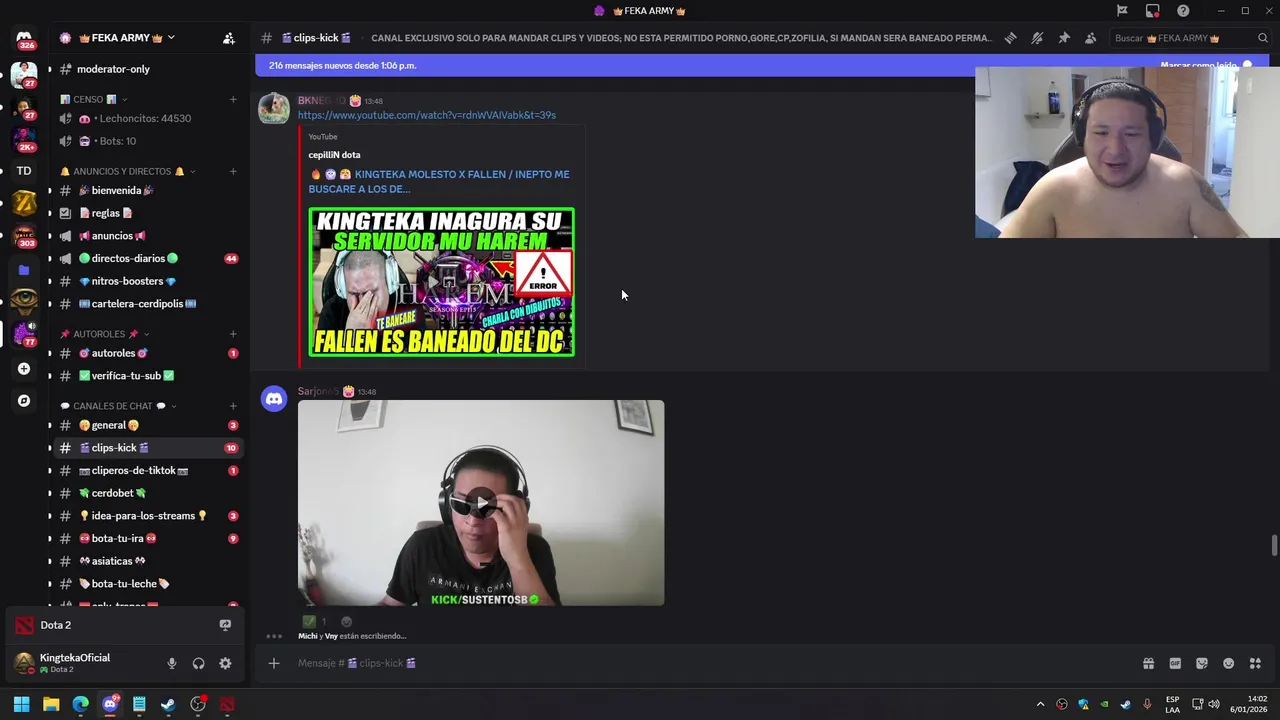Open the sticker picker

click(1202, 663)
